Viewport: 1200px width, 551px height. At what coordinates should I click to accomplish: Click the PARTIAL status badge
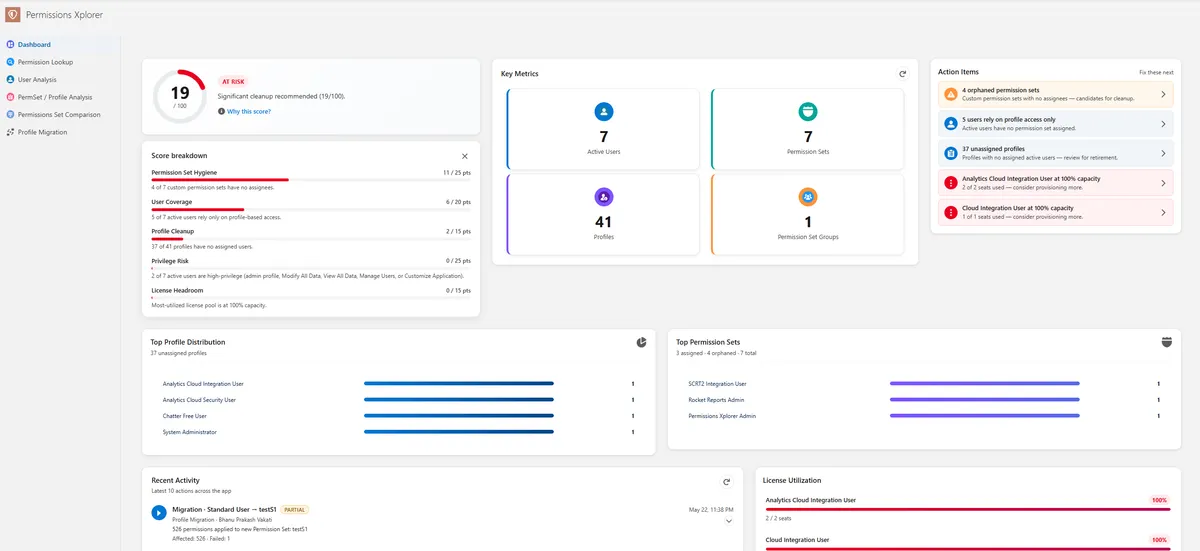point(294,509)
